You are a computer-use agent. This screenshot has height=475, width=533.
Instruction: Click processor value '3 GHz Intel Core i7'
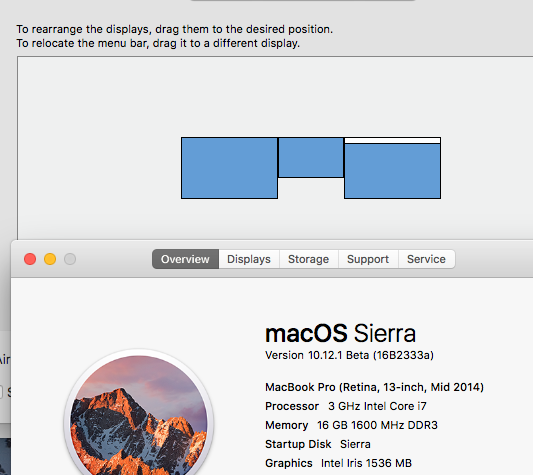(377, 406)
